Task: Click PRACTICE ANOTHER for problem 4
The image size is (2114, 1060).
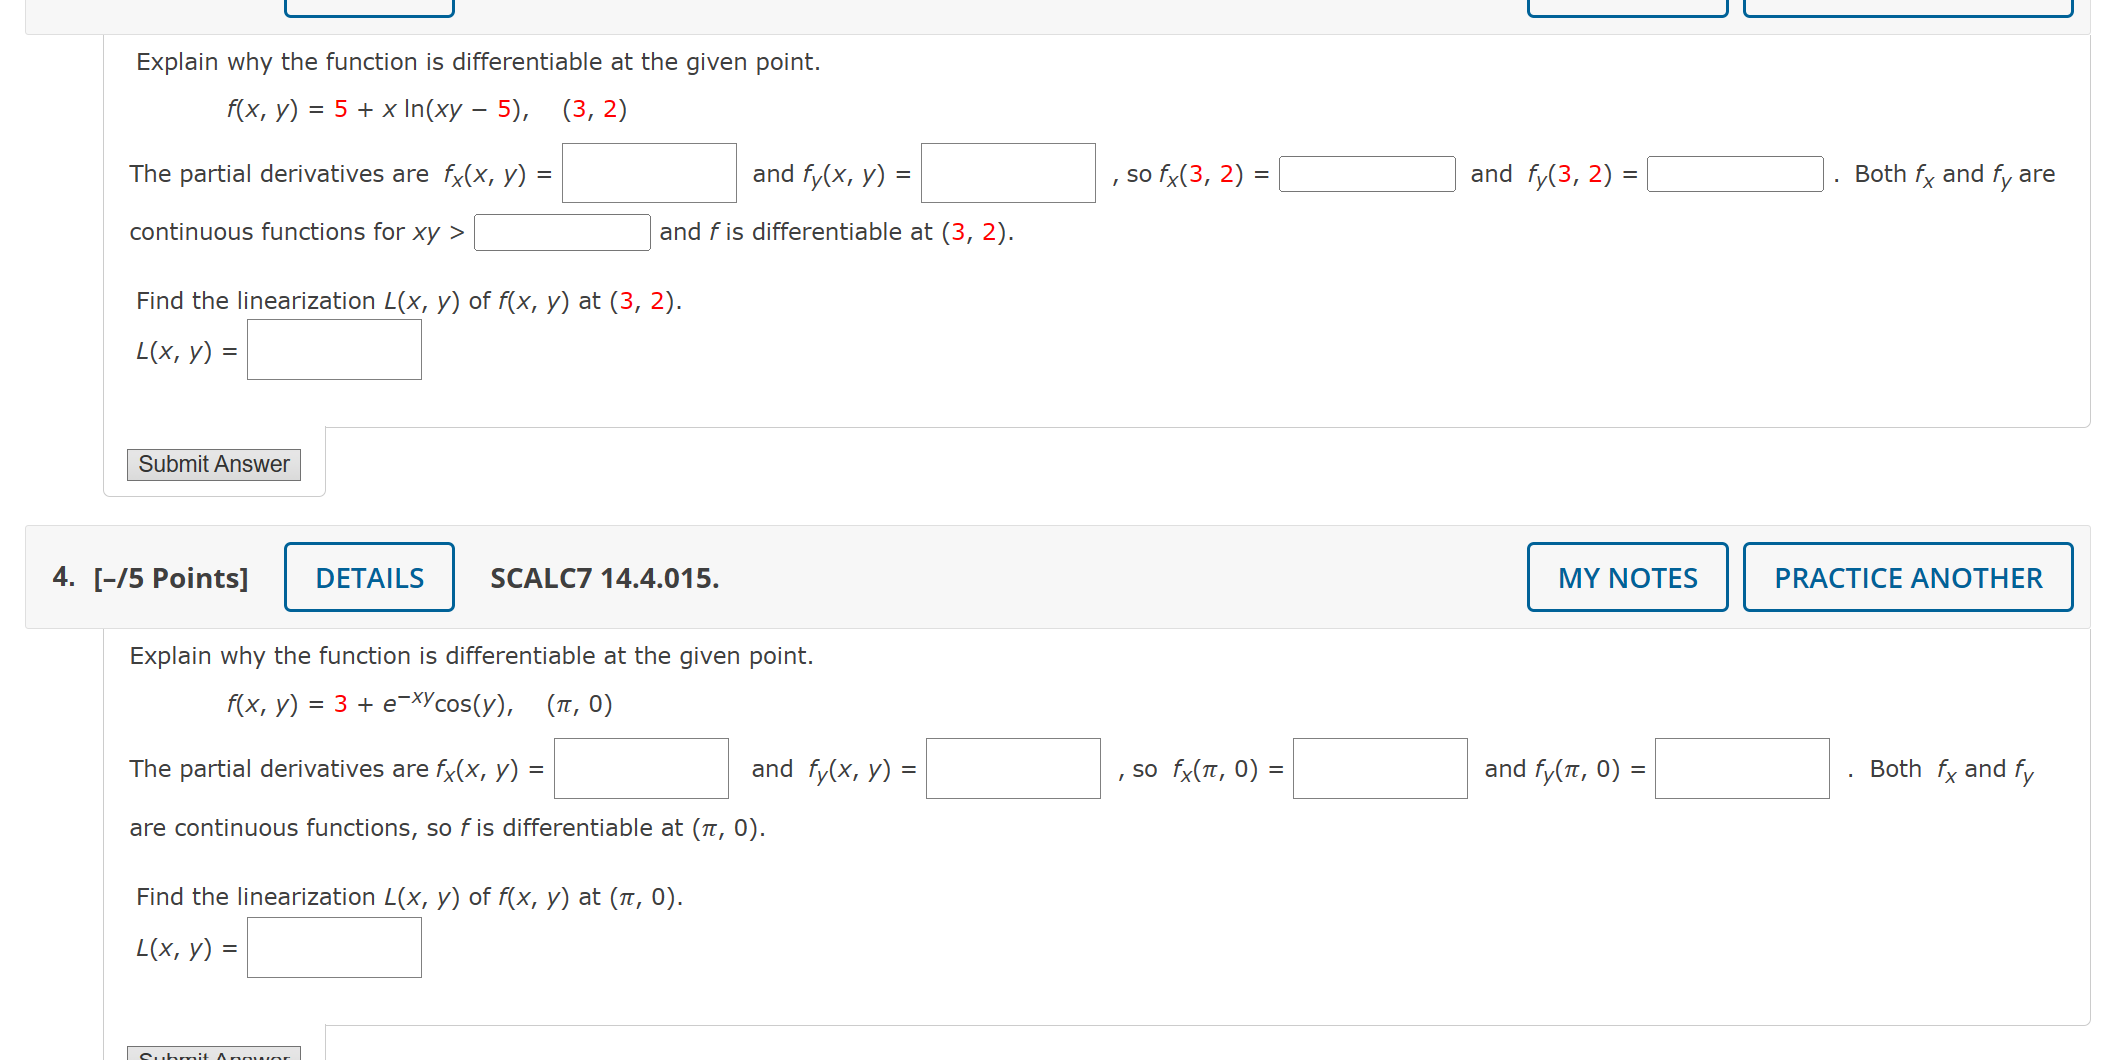Action: click(1907, 577)
